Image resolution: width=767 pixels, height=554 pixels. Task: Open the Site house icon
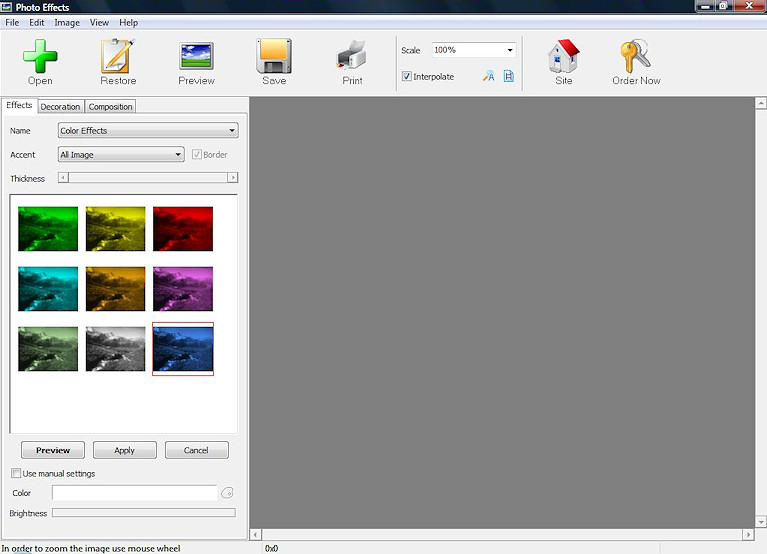pyautogui.click(x=564, y=55)
